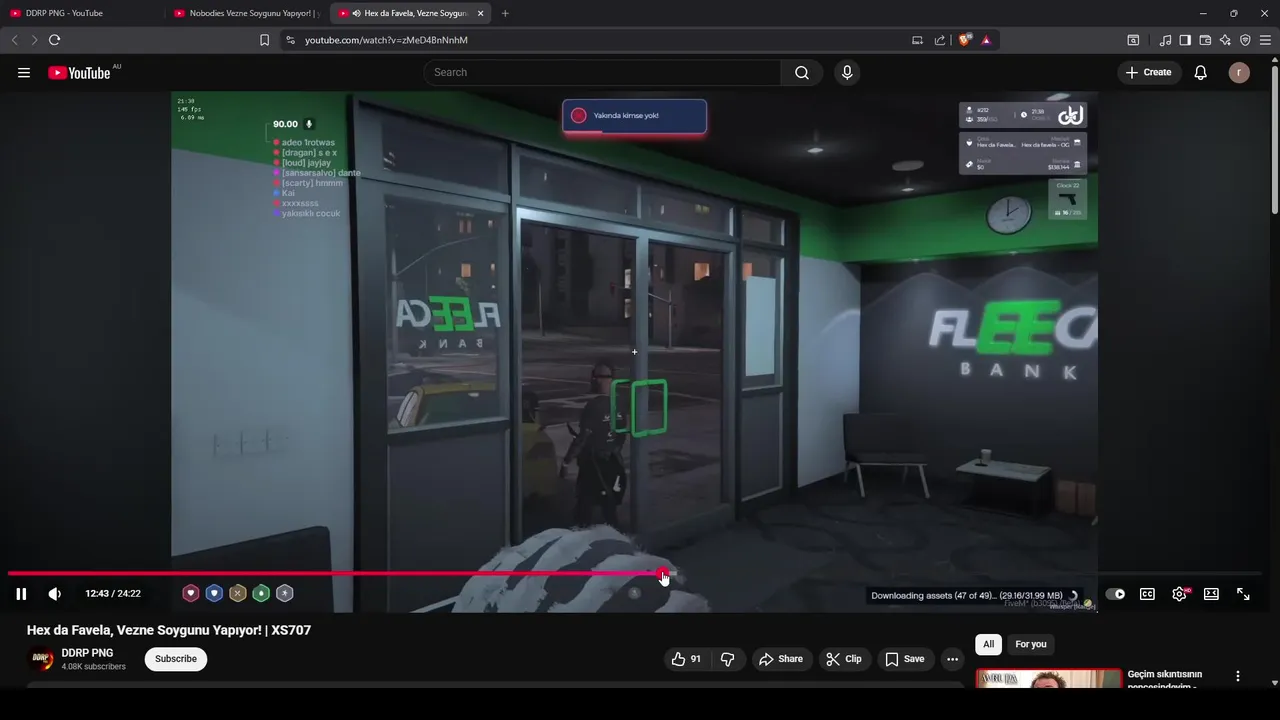The image size is (1280, 720).
Task: Open the video settings gear
Action: 1179,594
